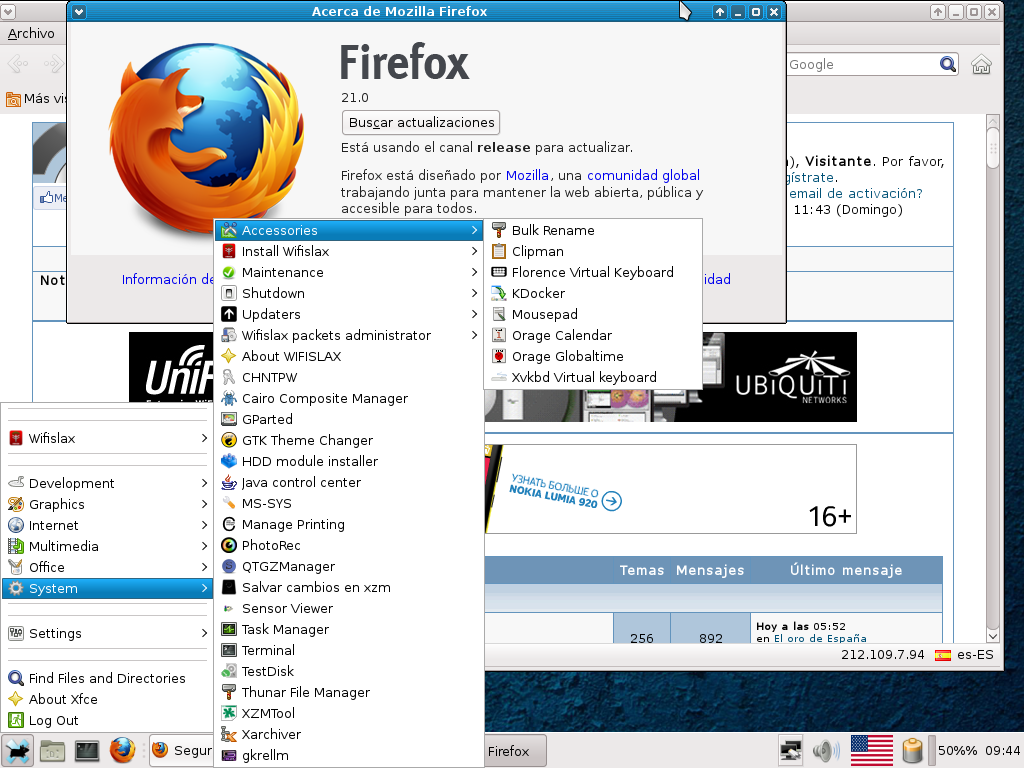Open the Office category
This screenshot has height=768, width=1024.
point(108,567)
